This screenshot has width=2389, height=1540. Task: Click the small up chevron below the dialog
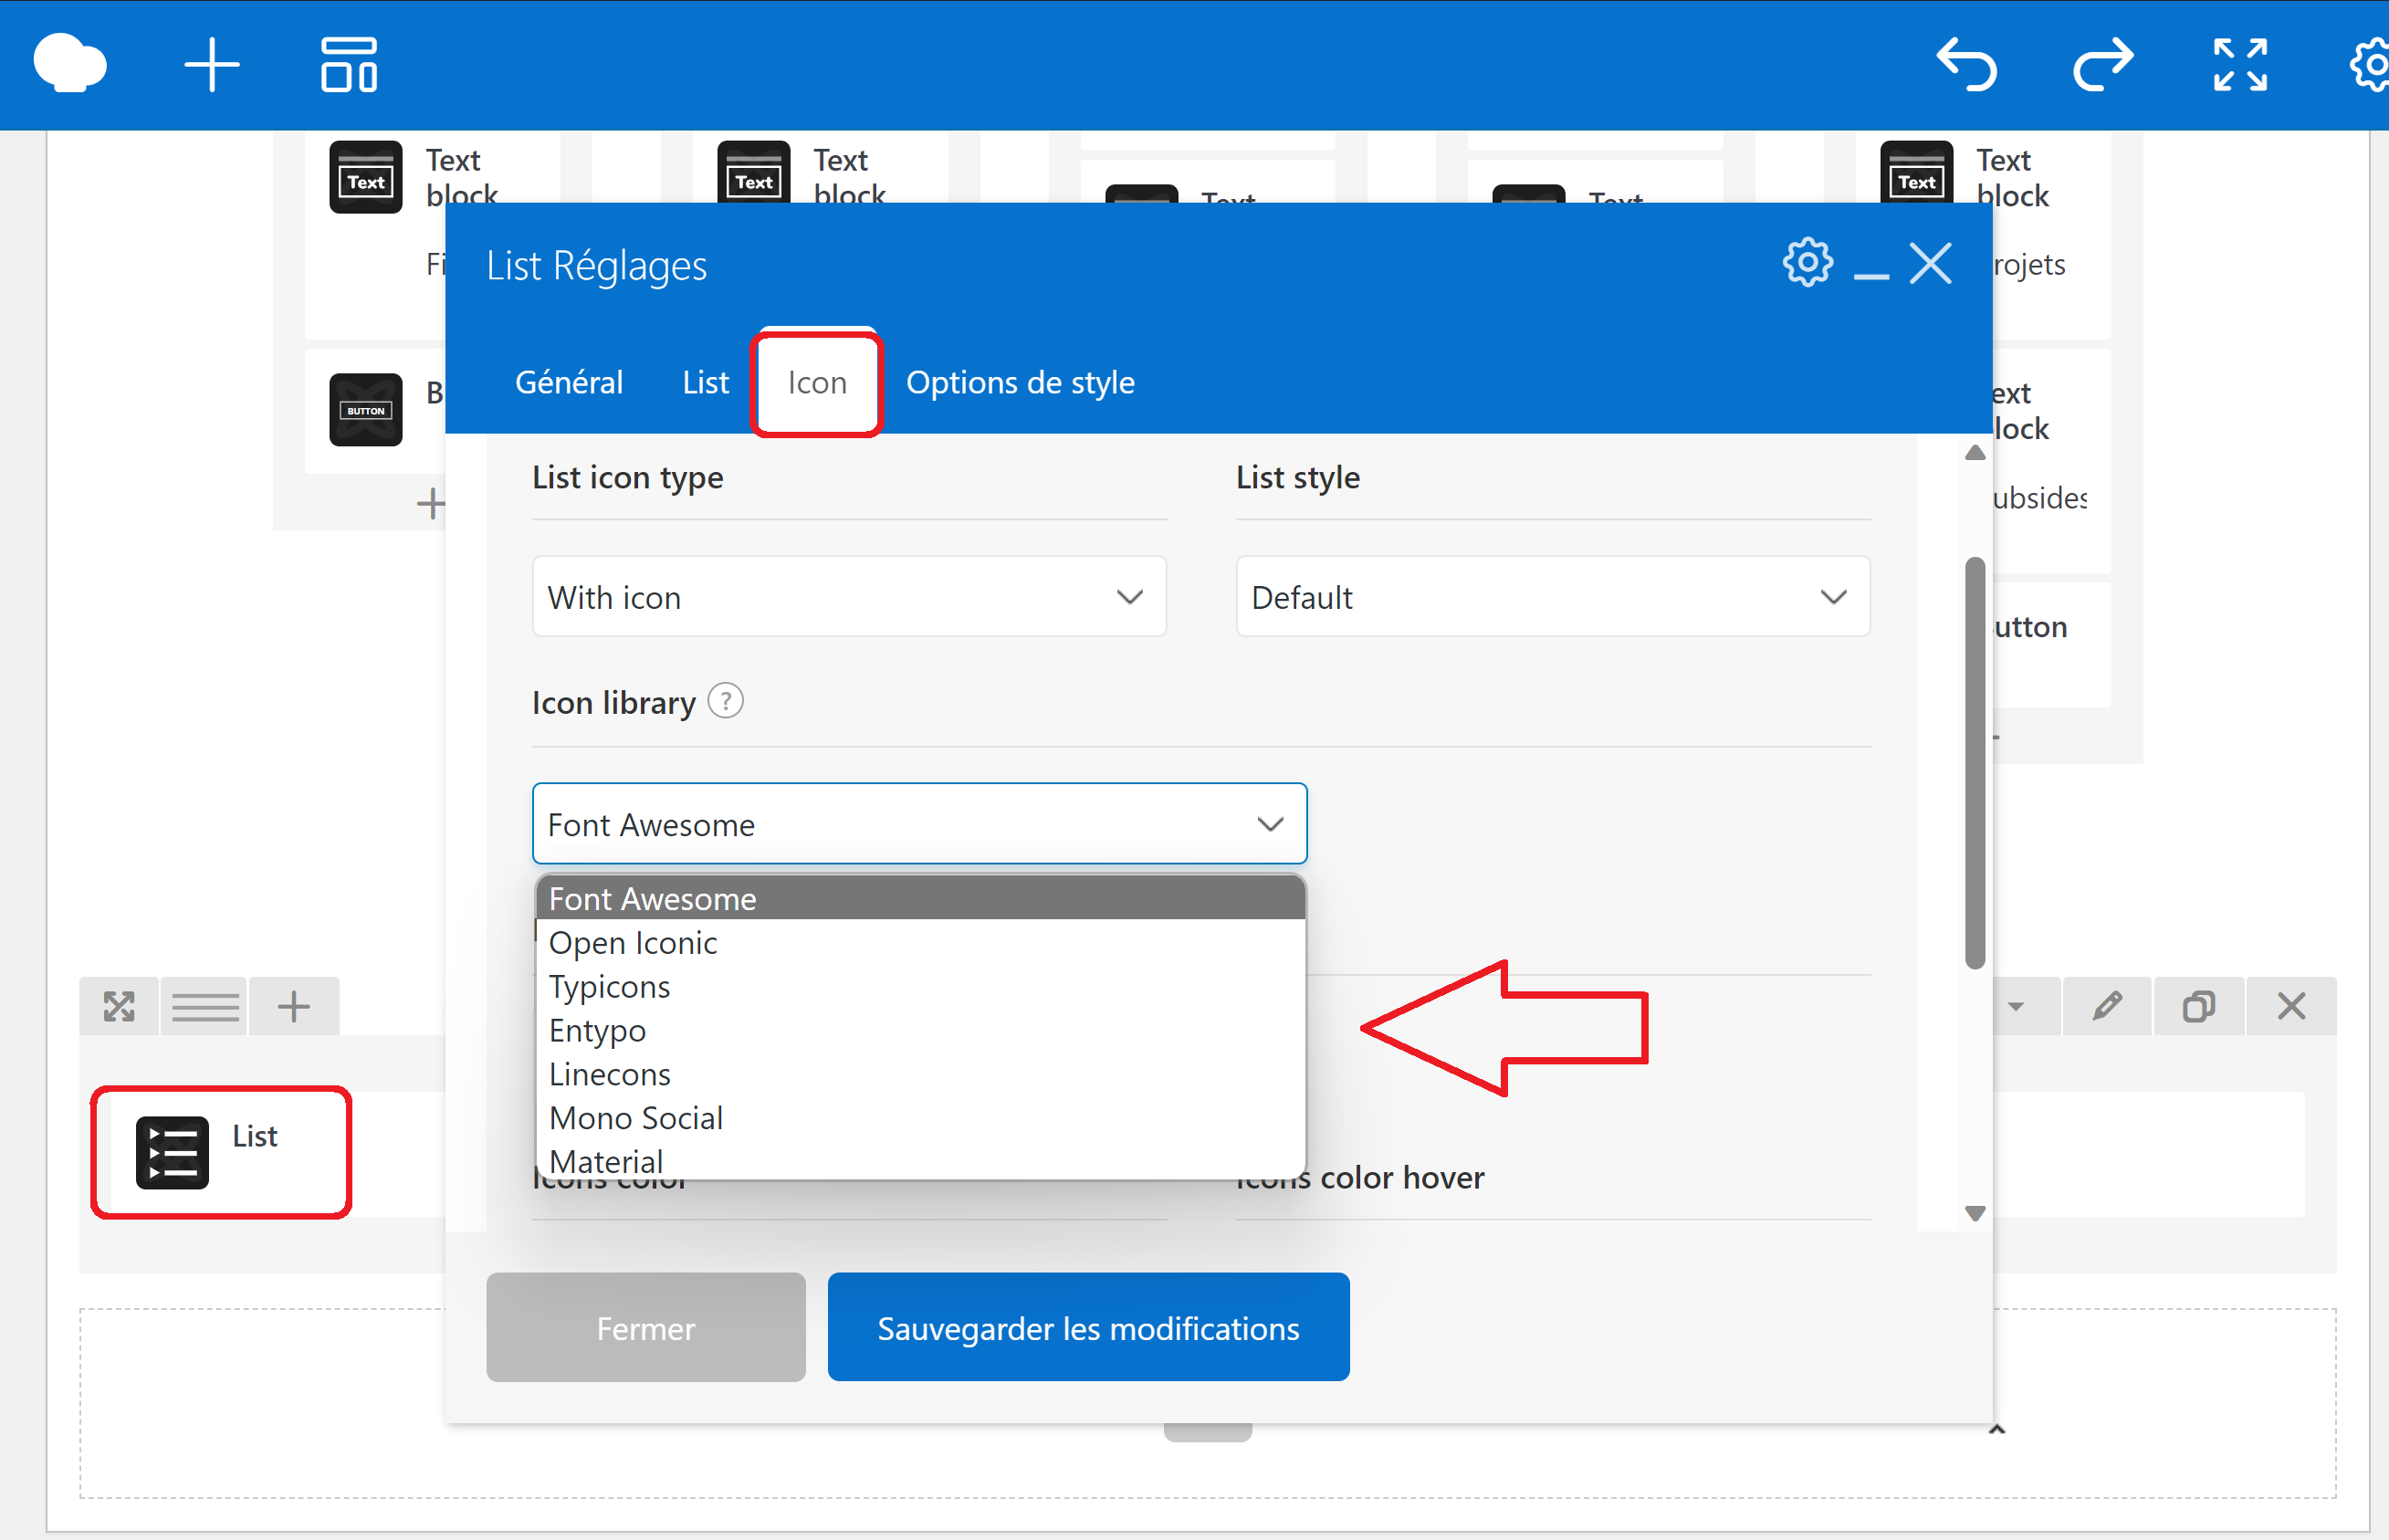pos(1996,1429)
